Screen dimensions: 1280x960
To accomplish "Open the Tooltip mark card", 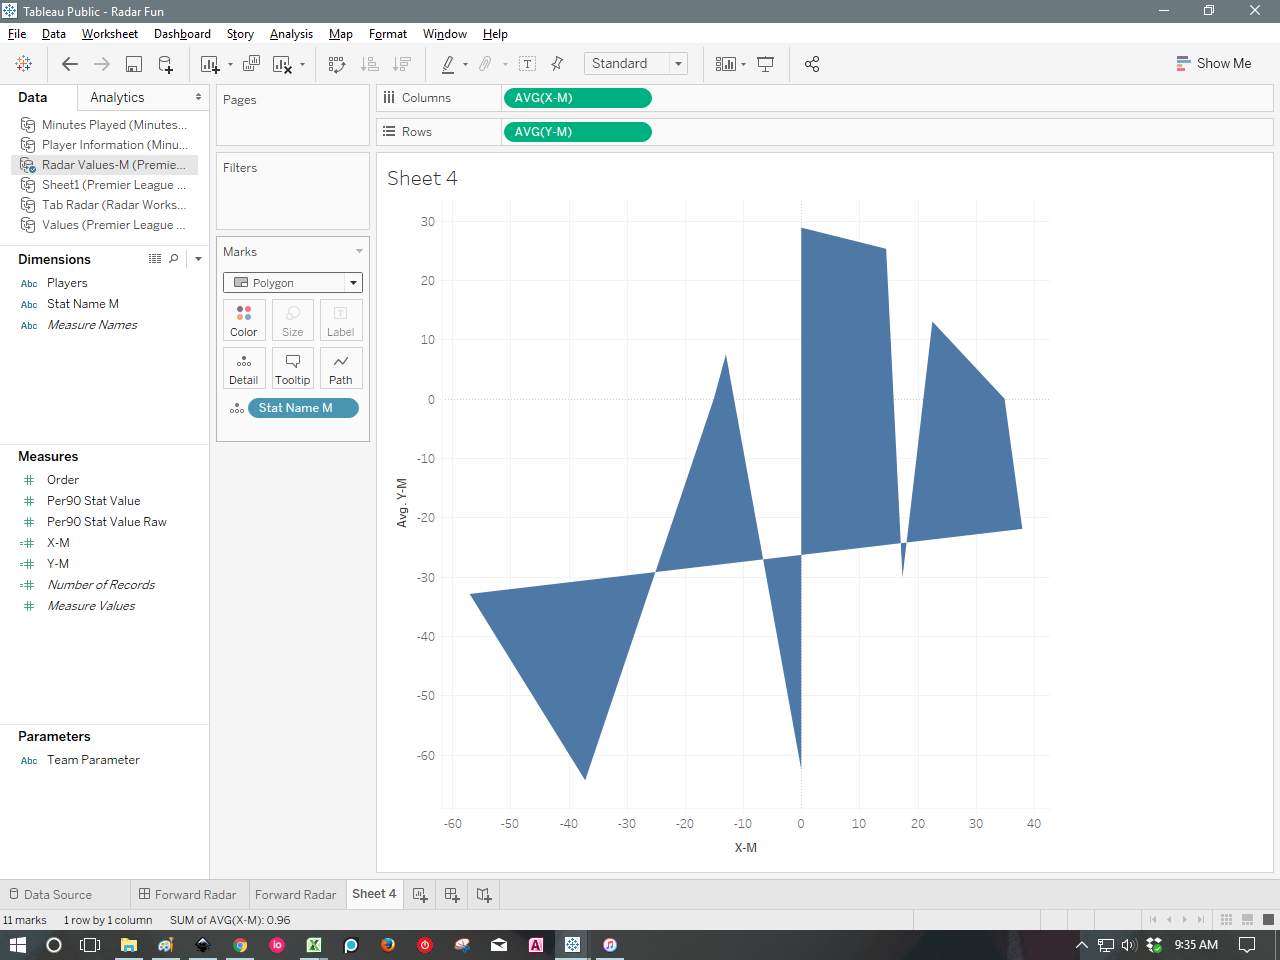I will point(292,368).
